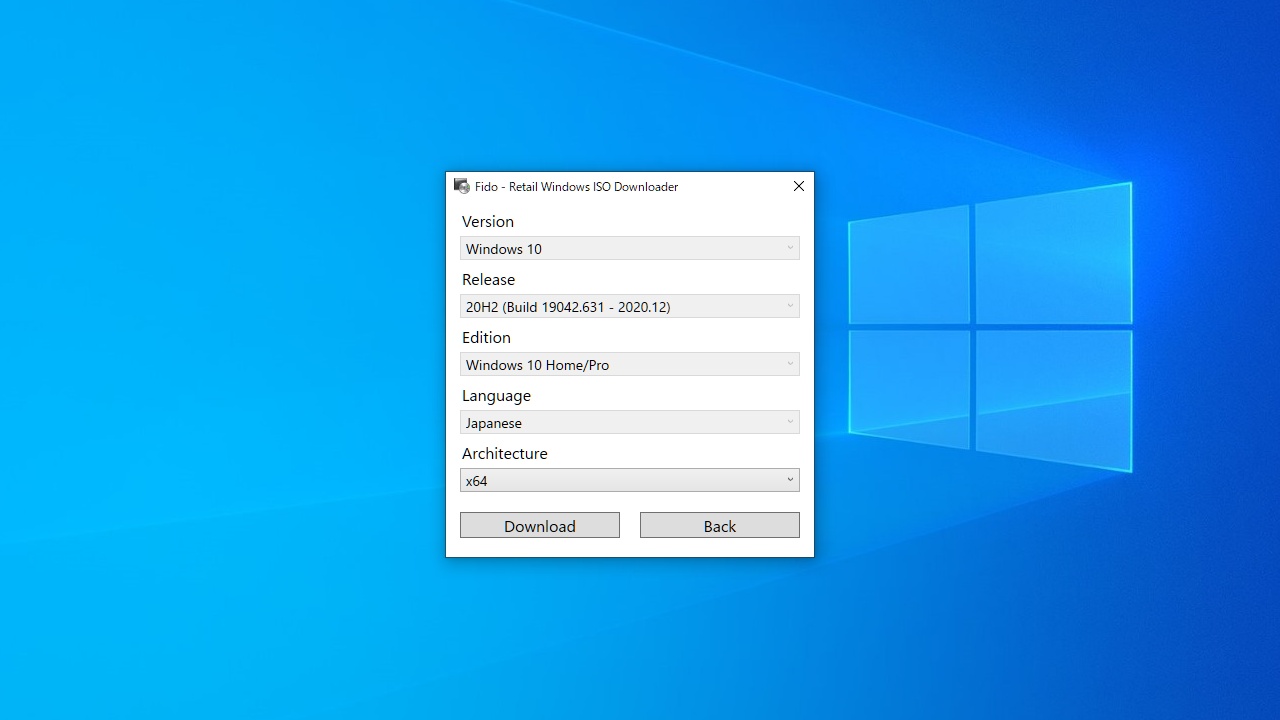This screenshot has height=720, width=1280.
Task: Click the Version label text
Action: pyautogui.click(x=488, y=221)
